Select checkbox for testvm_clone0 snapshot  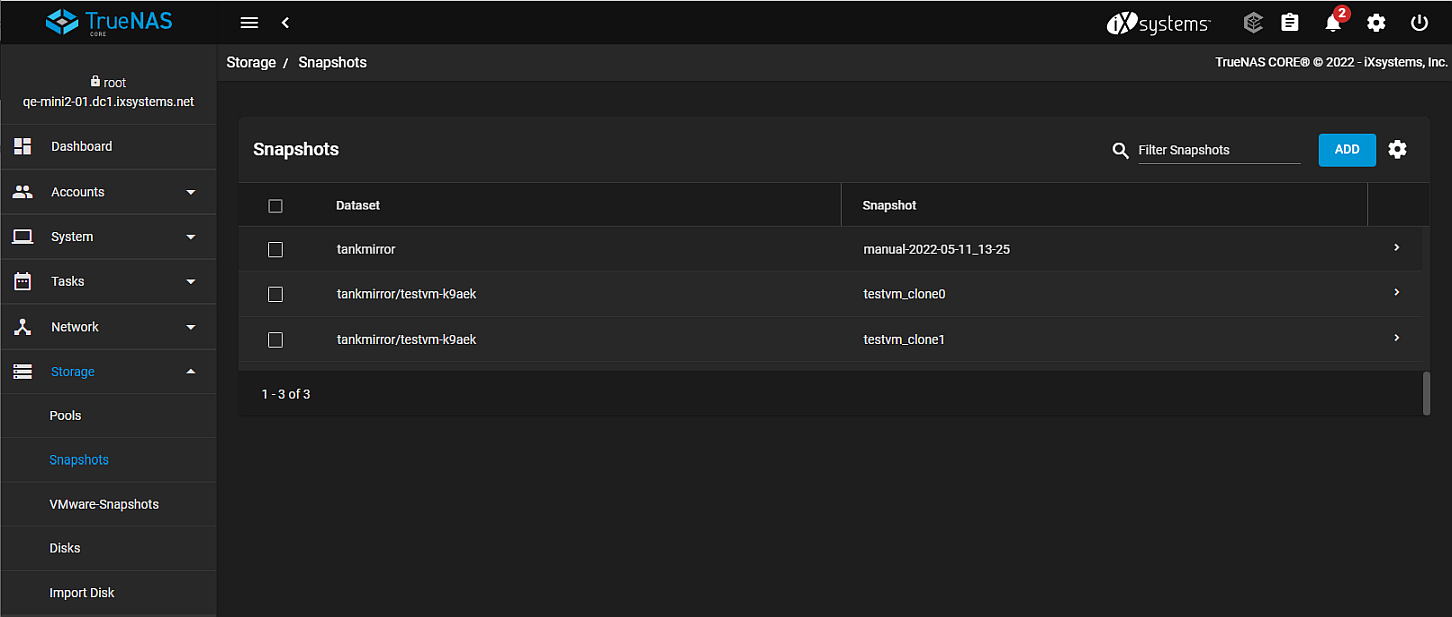(276, 294)
